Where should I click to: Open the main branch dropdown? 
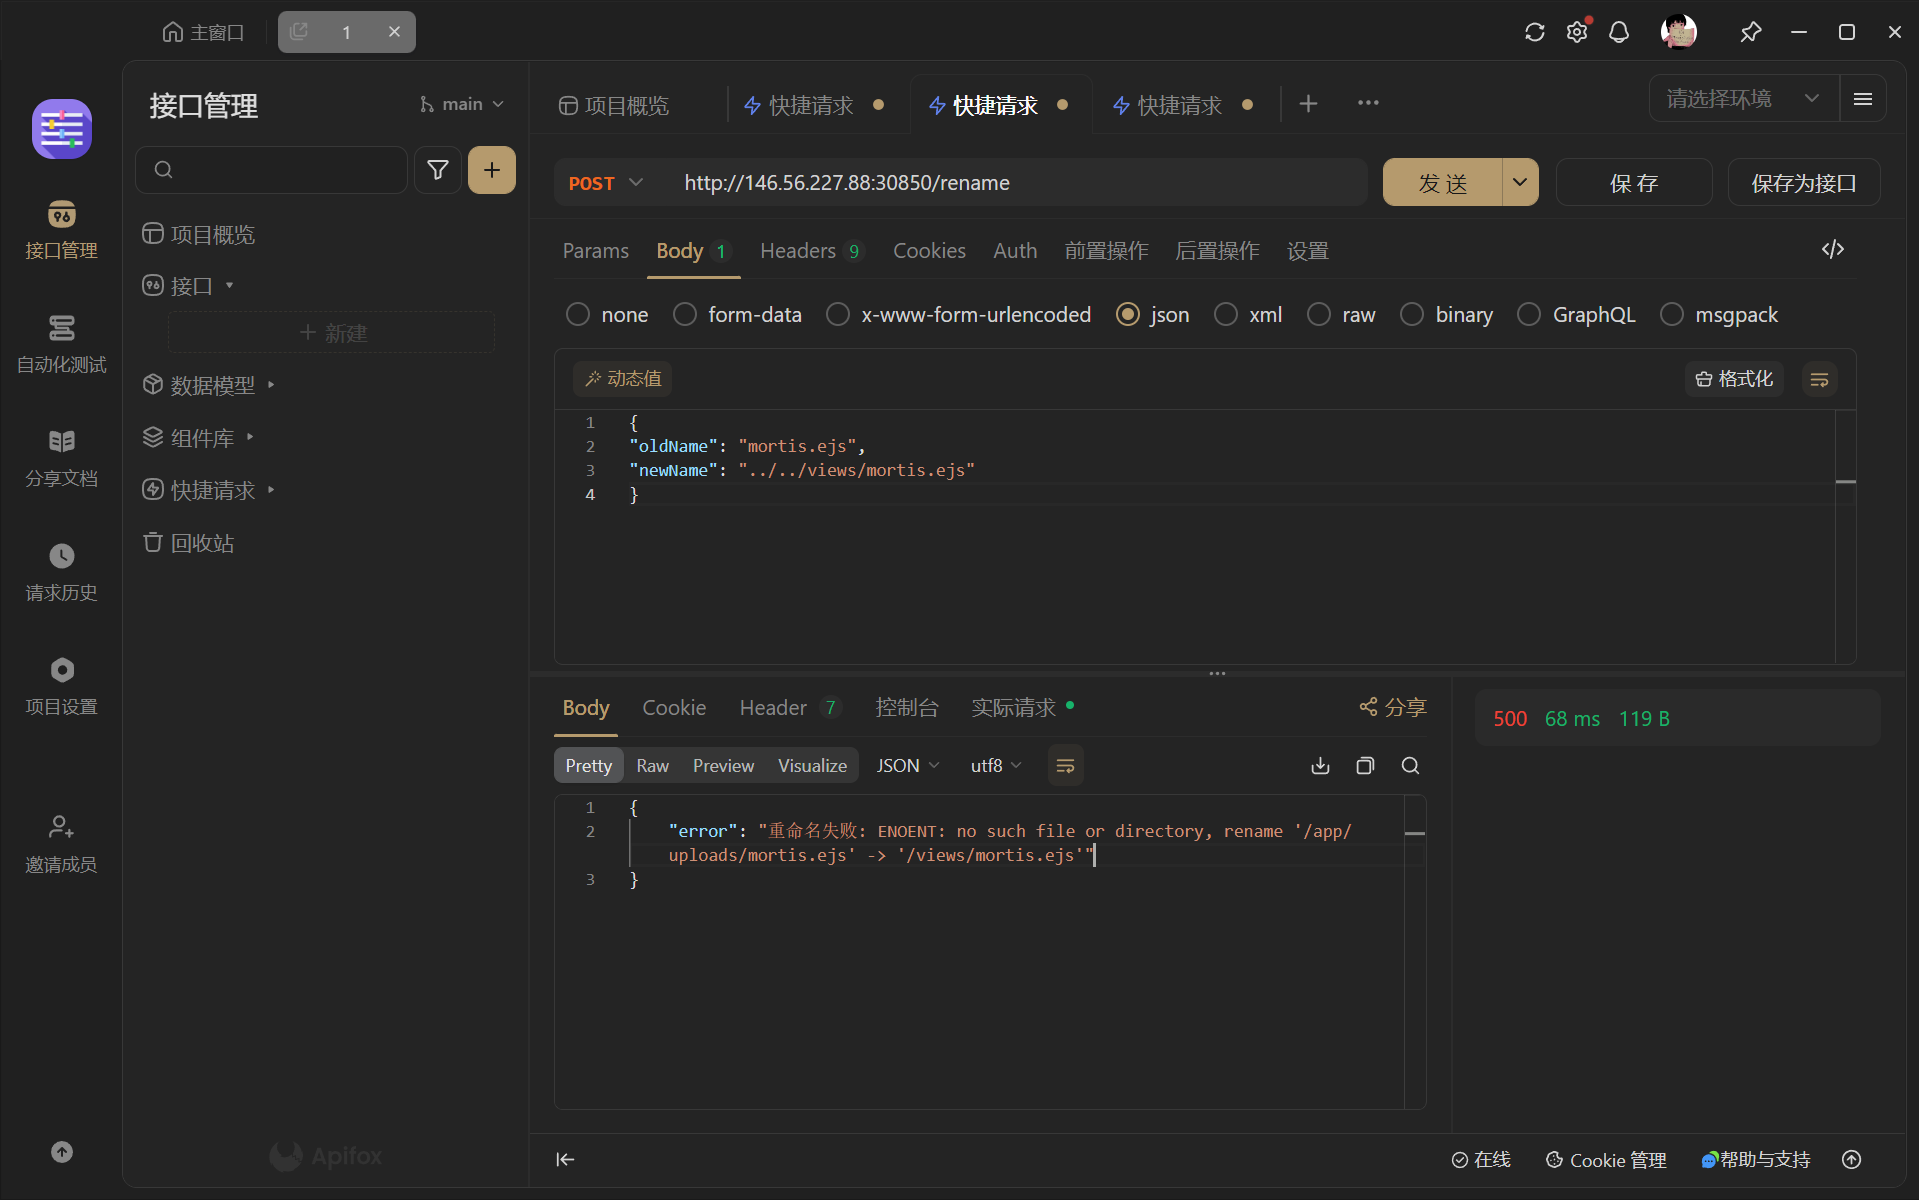pyautogui.click(x=462, y=104)
